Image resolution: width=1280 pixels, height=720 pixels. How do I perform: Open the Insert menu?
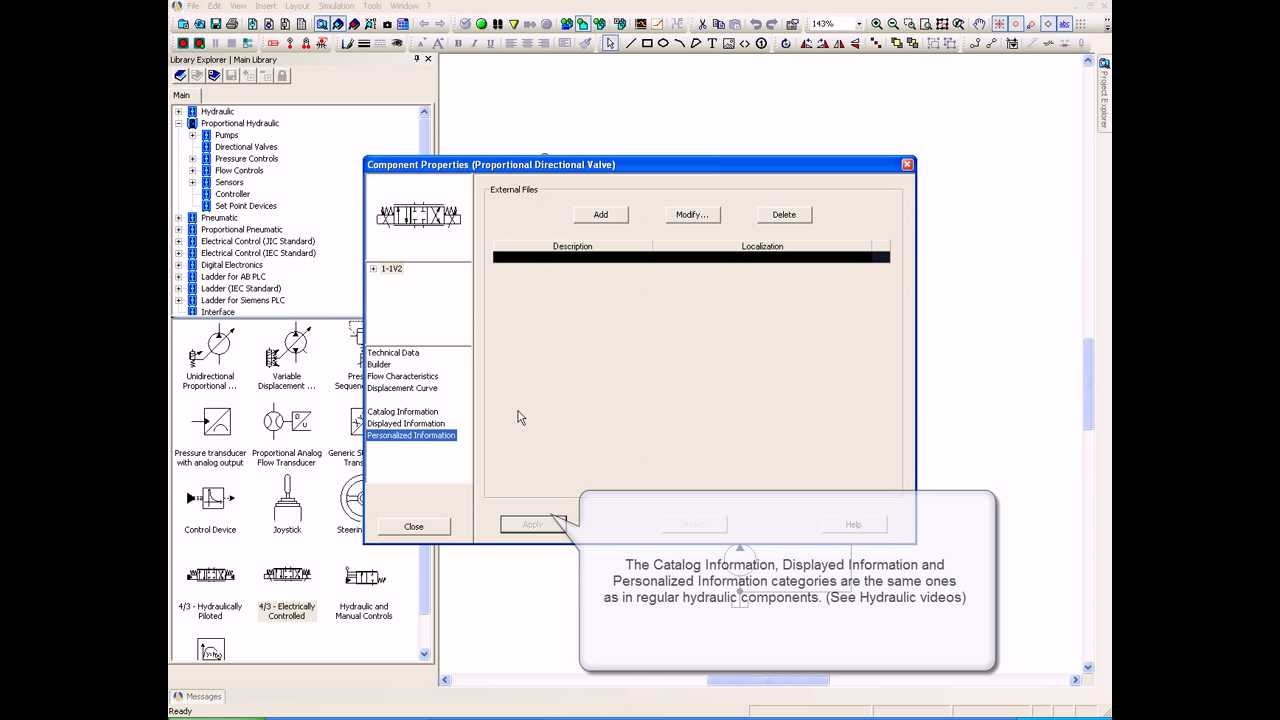(x=265, y=6)
